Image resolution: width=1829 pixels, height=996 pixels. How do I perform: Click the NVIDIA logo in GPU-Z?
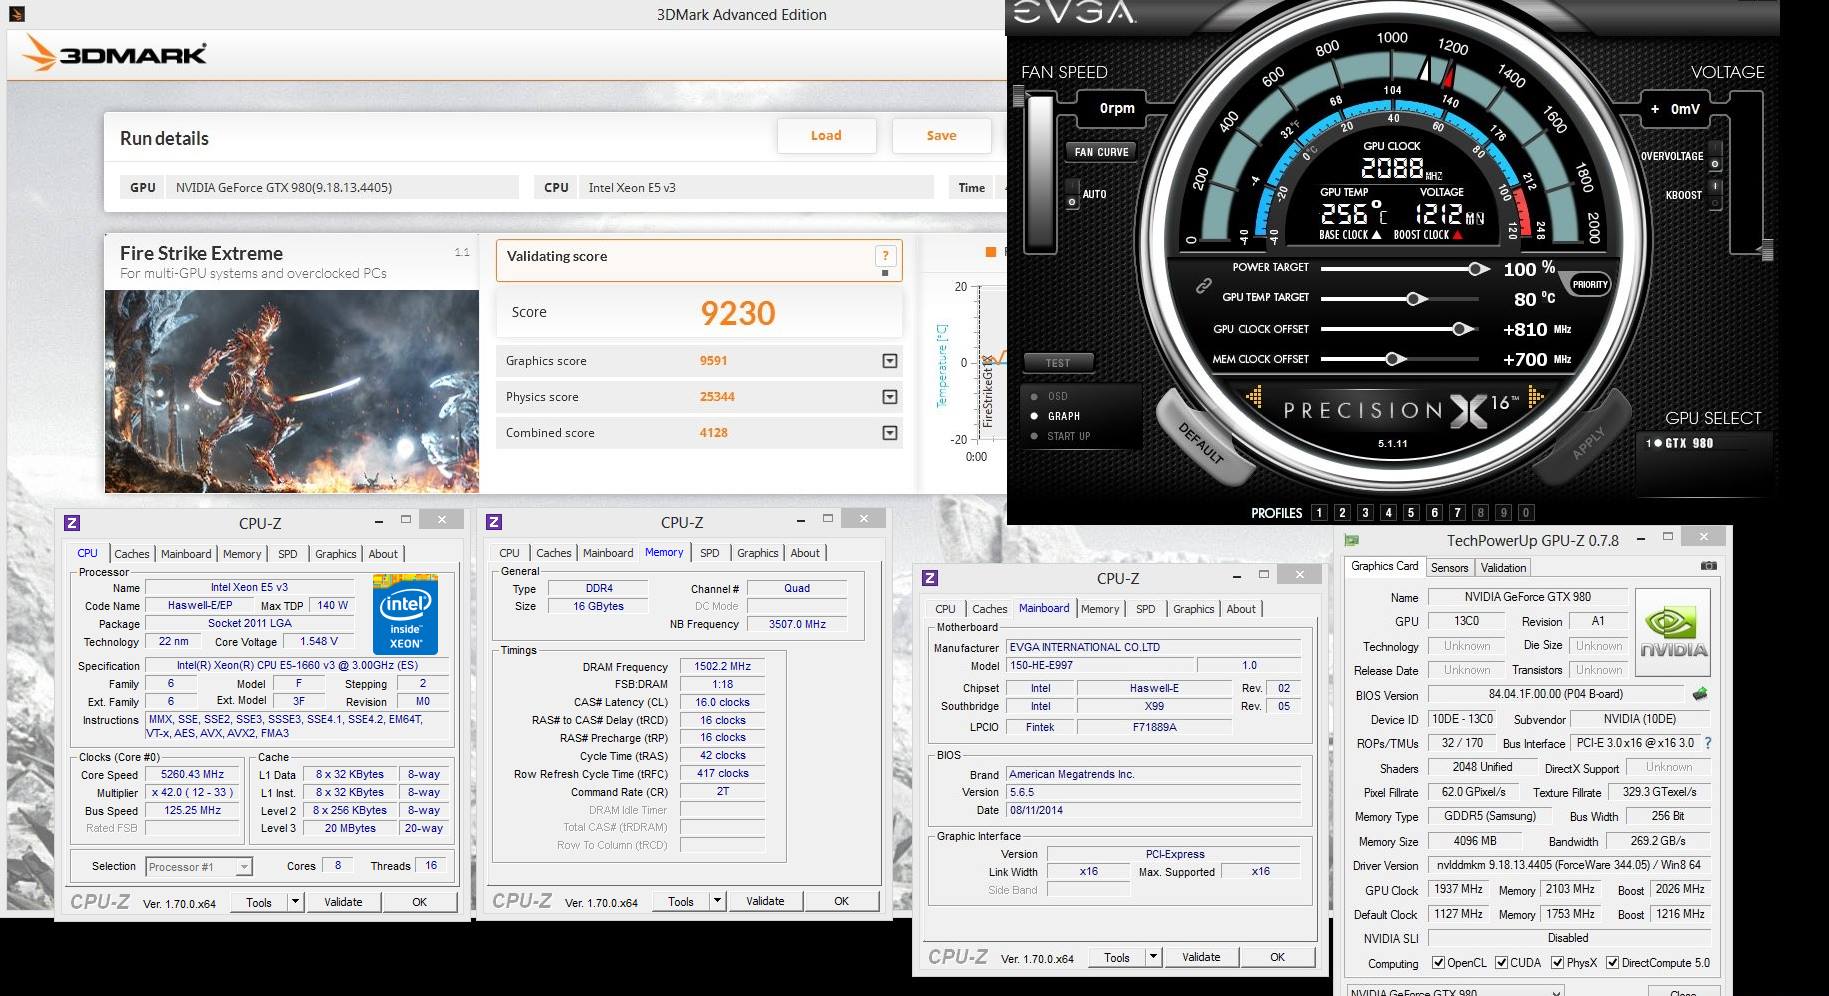(1673, 632)
